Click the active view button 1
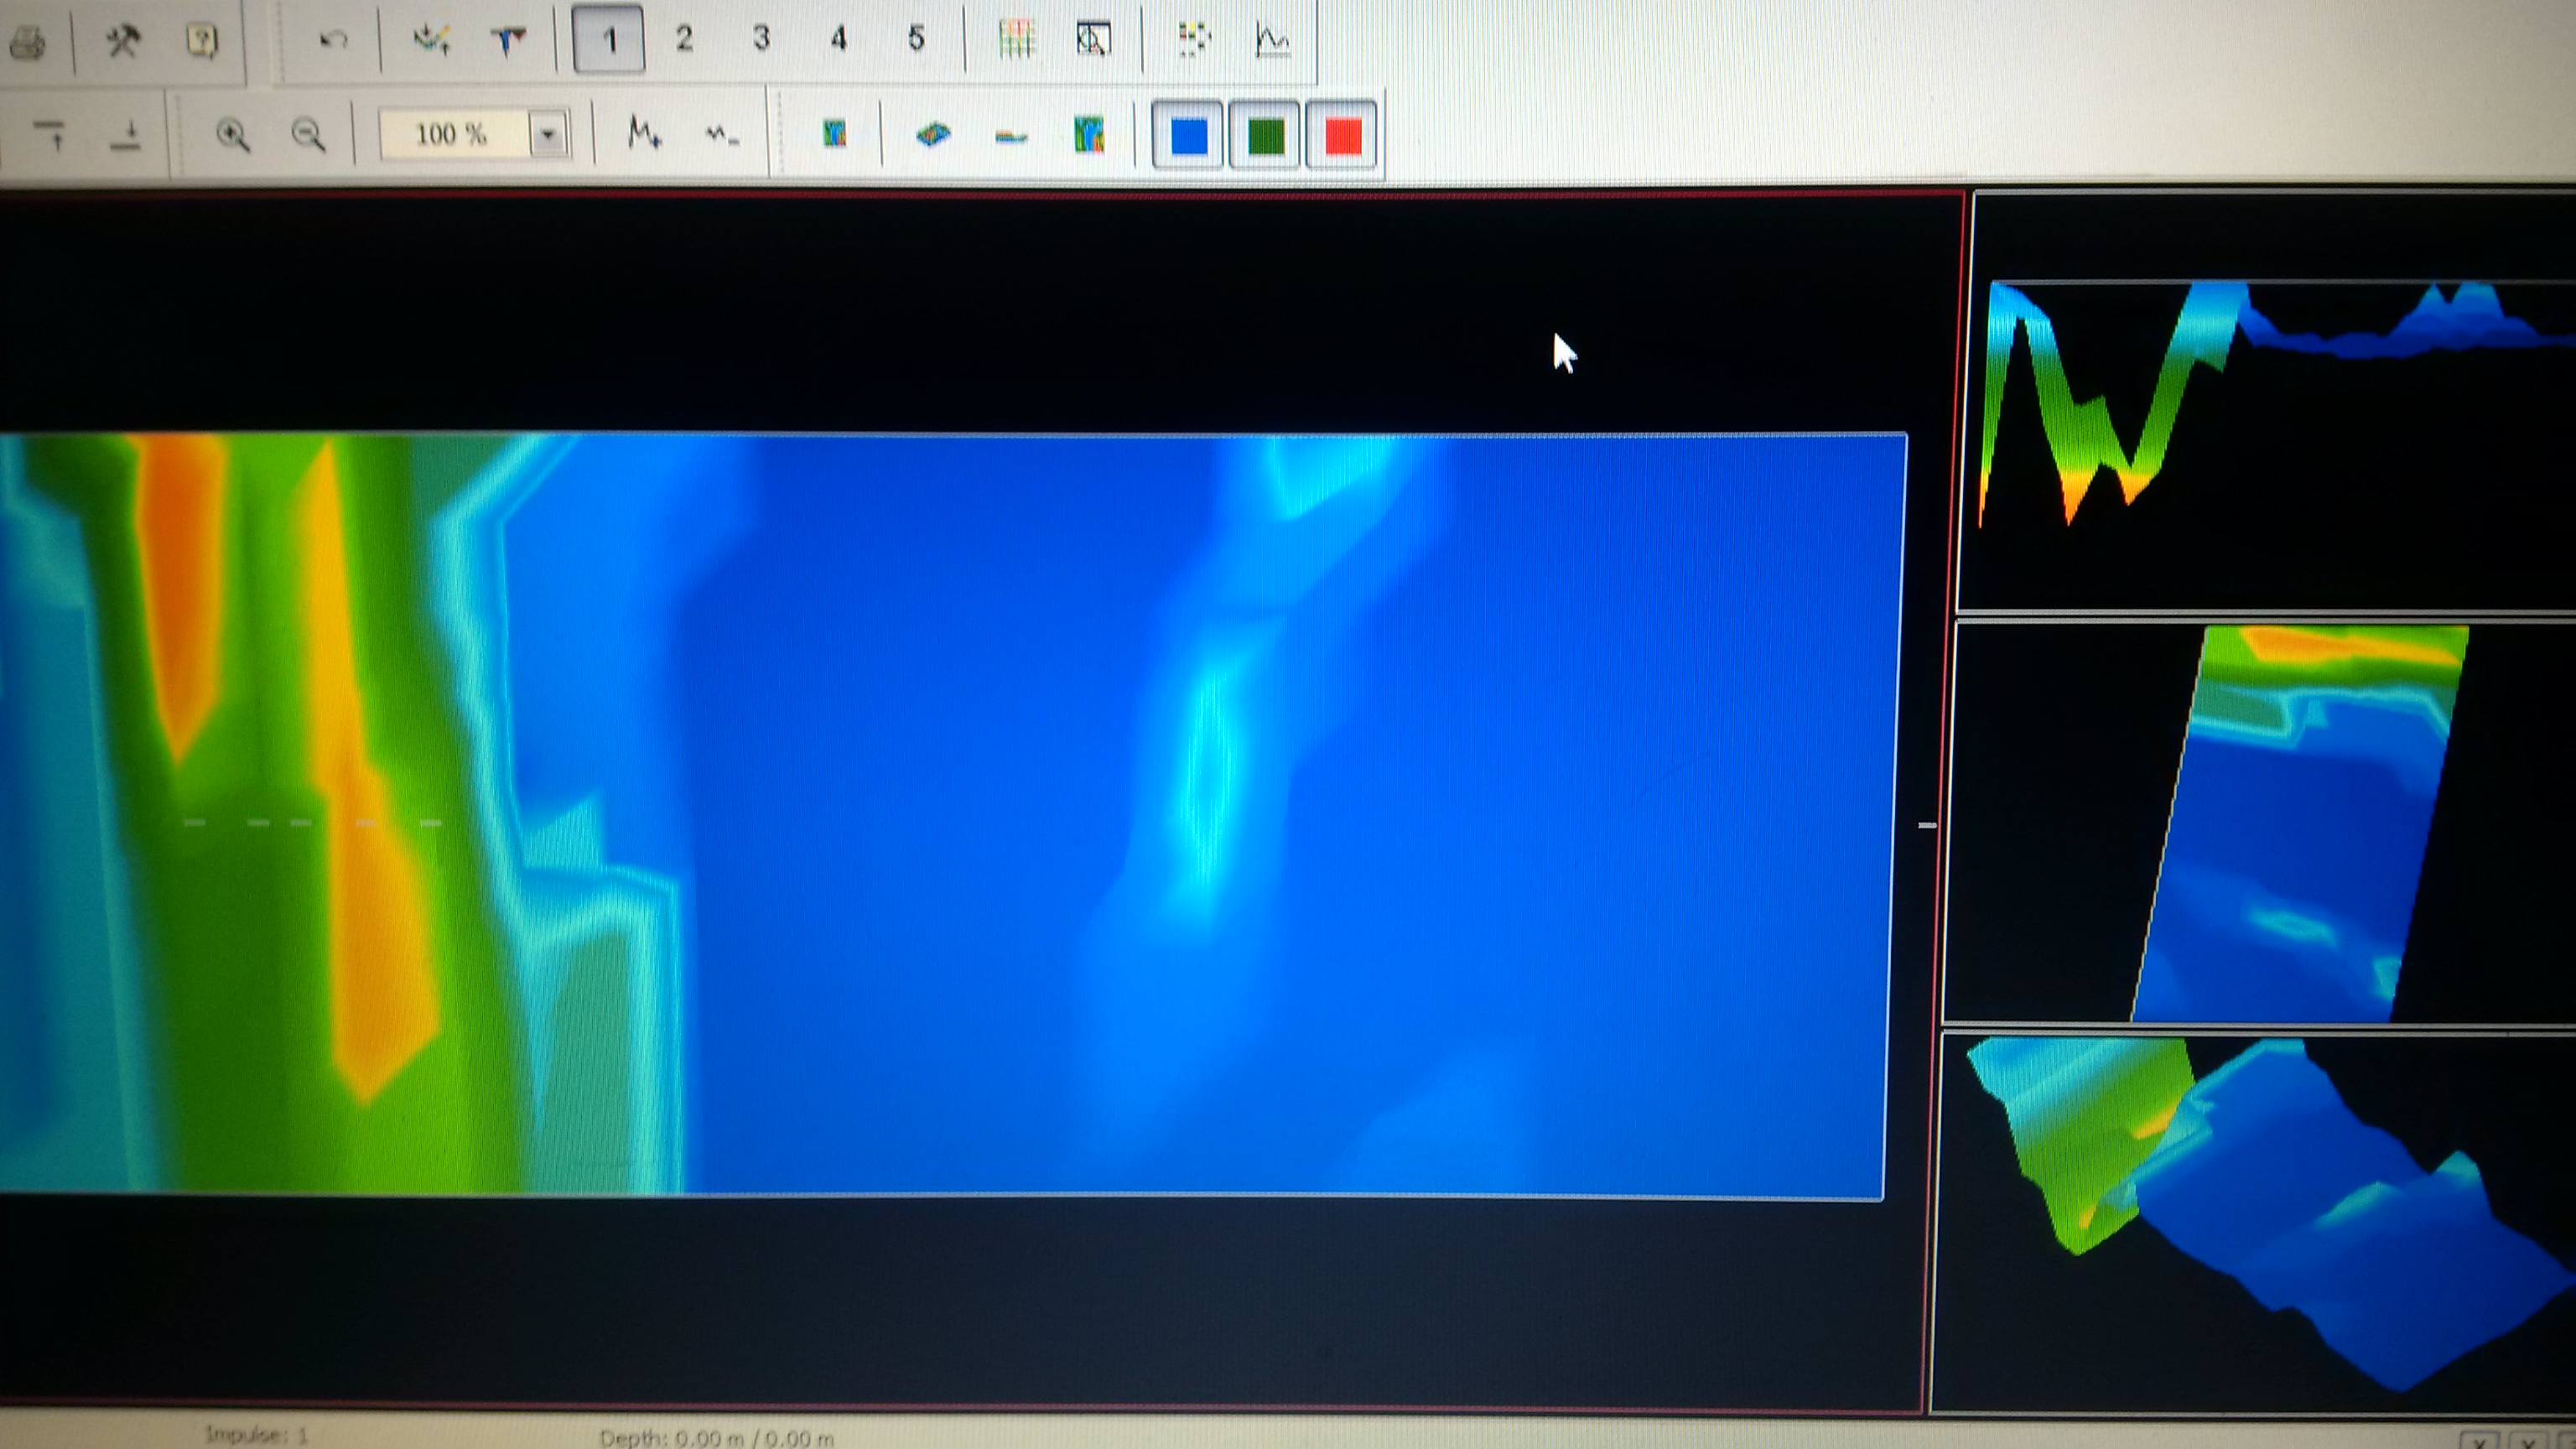The height and width of the screenshot is (1449, 2576). point(608,40)
